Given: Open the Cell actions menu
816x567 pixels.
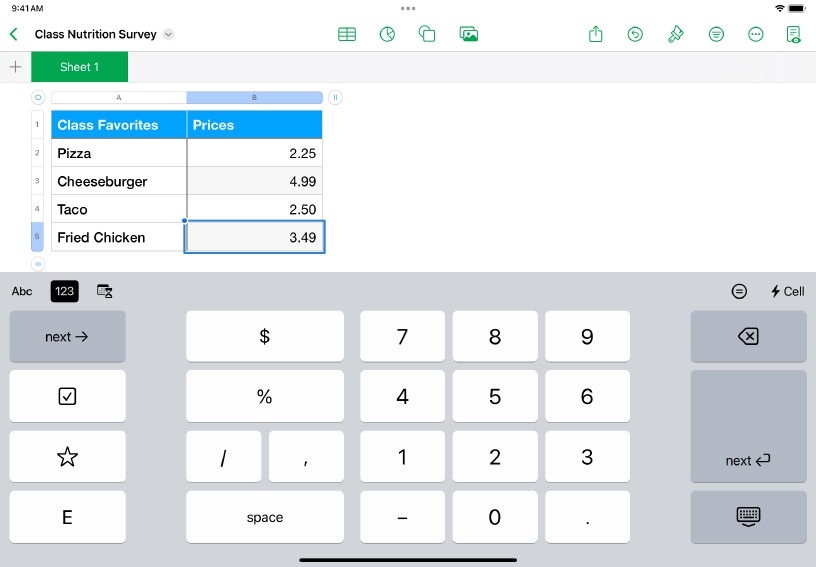Looking at the screenshot, I should 787,291.
